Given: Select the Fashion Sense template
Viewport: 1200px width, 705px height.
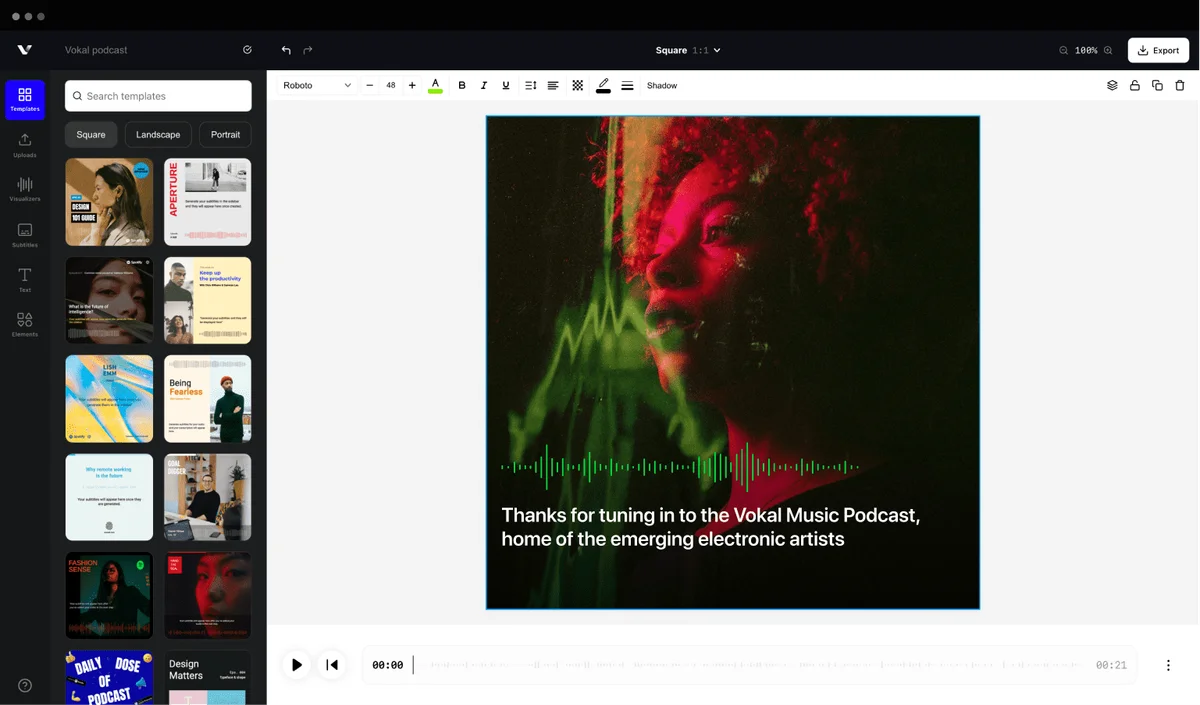Looking at the screenshot, I should (109, 595).
